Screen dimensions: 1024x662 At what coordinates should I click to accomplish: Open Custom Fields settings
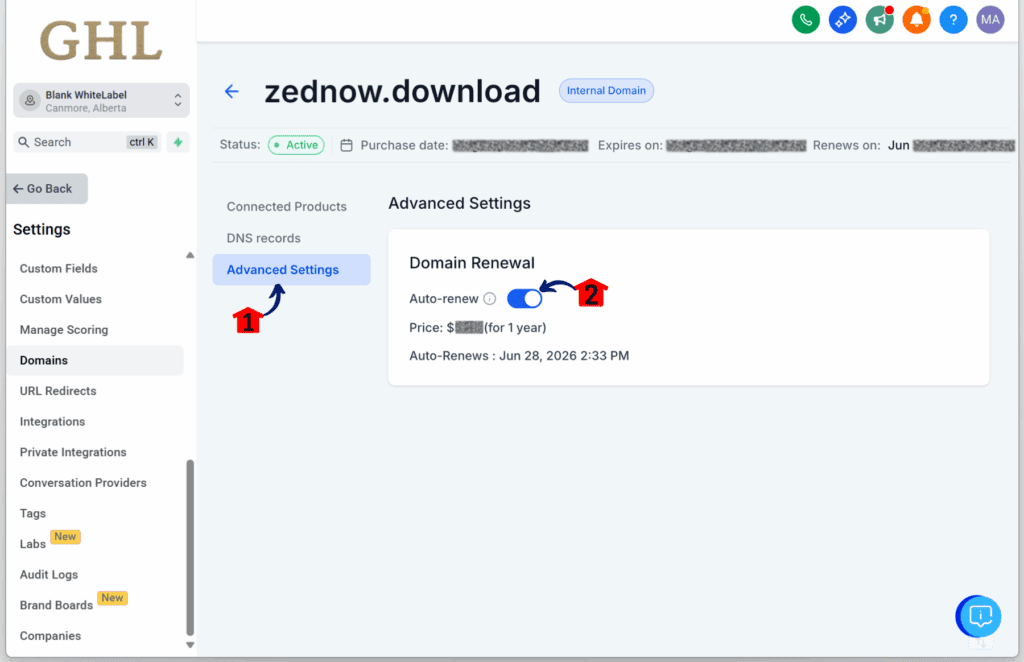[x=58, y=268]
